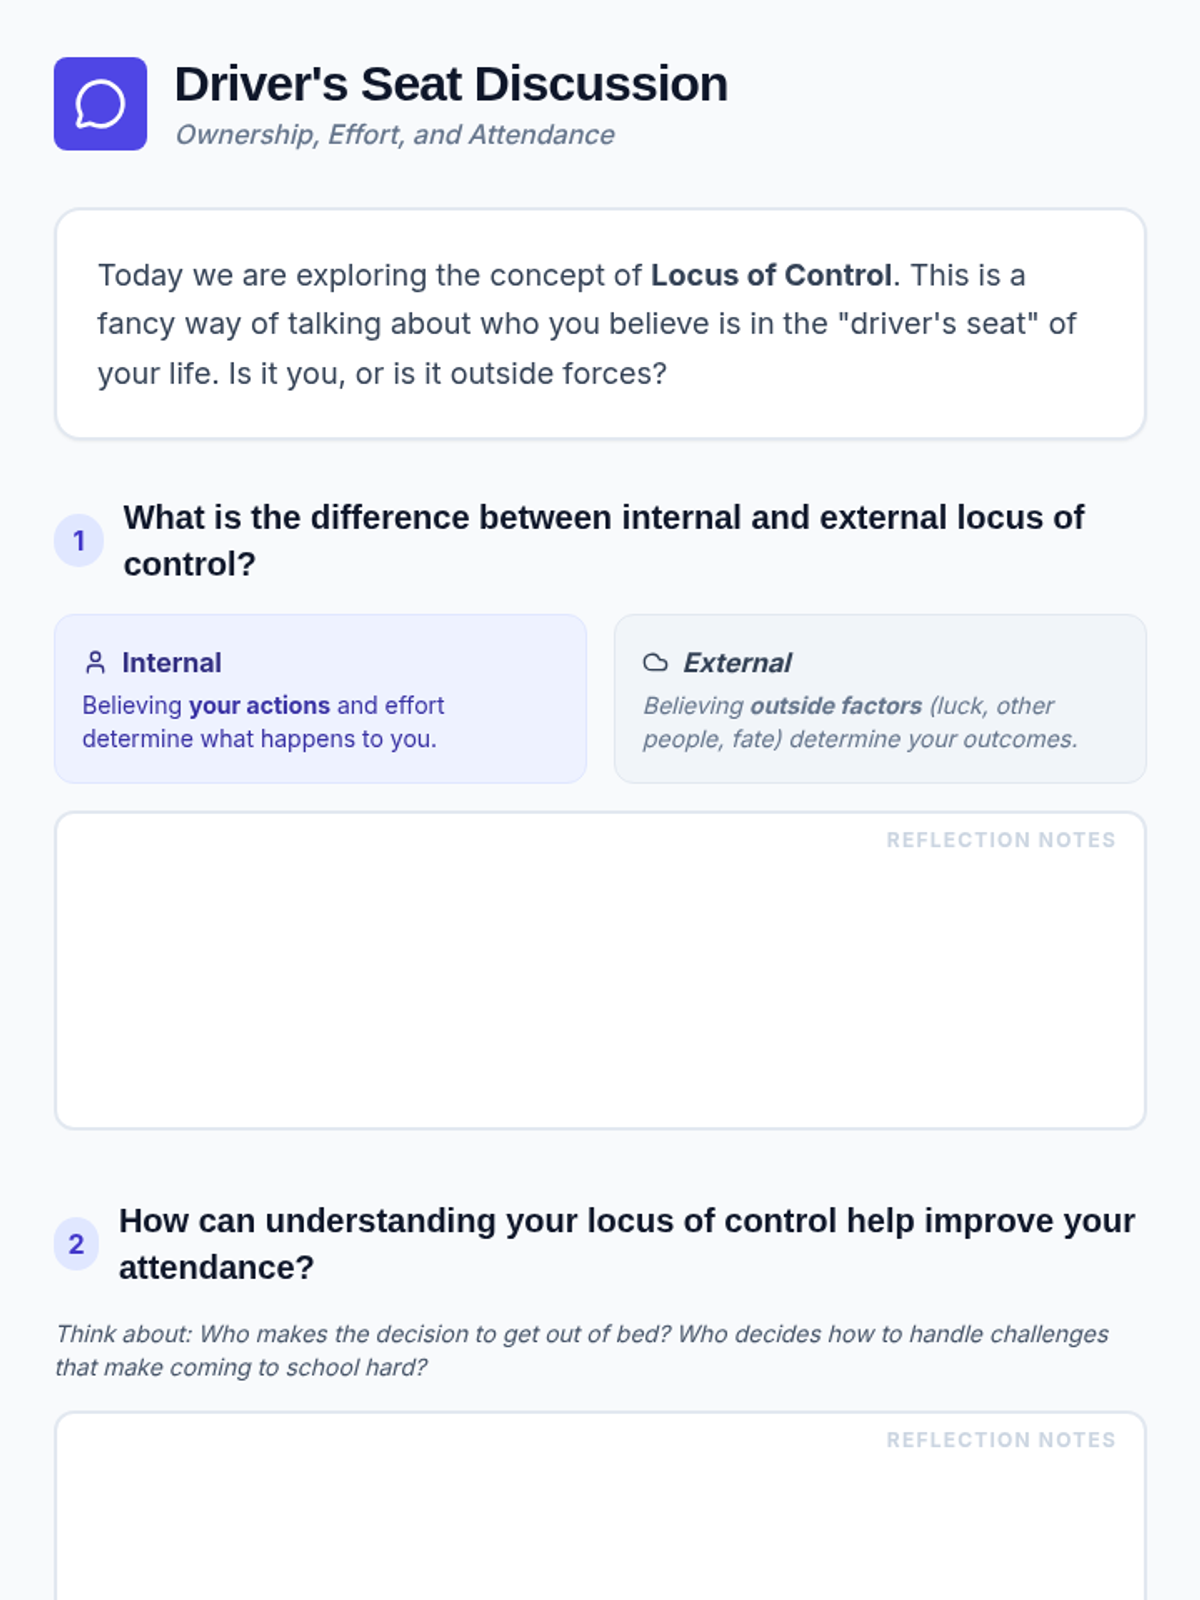Click the purple chat bubble logo icon
Viewport: 1200px width, 1600px height.
pos(100,104)
